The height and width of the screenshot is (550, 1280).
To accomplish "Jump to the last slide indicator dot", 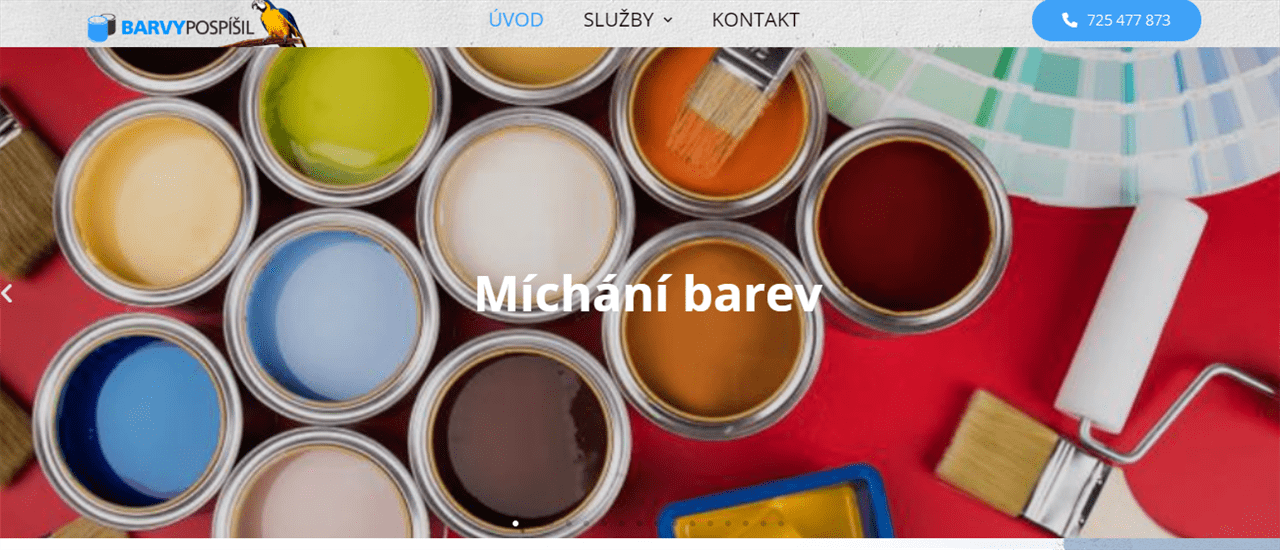I will 782,523.
